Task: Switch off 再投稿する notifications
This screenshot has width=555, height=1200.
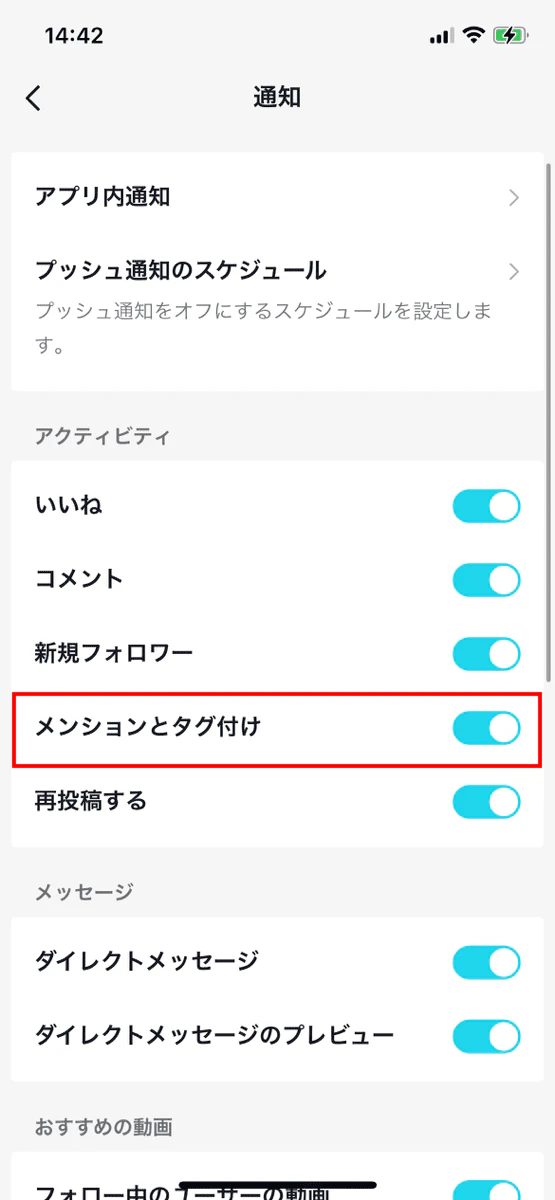Action: pyautogui.click(x=487, y=802)
